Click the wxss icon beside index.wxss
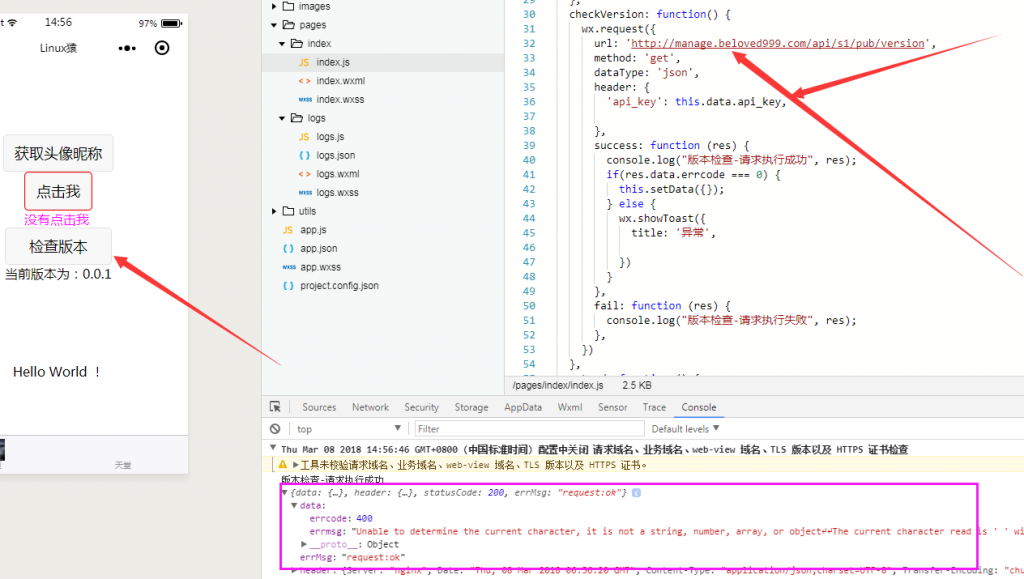1024x579 pixels. point(305,99)
